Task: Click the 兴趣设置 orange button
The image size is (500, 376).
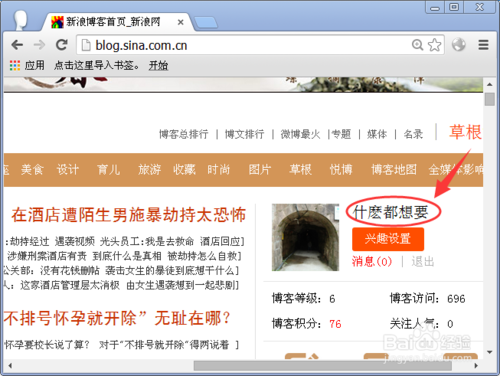Action: (388, 239)
